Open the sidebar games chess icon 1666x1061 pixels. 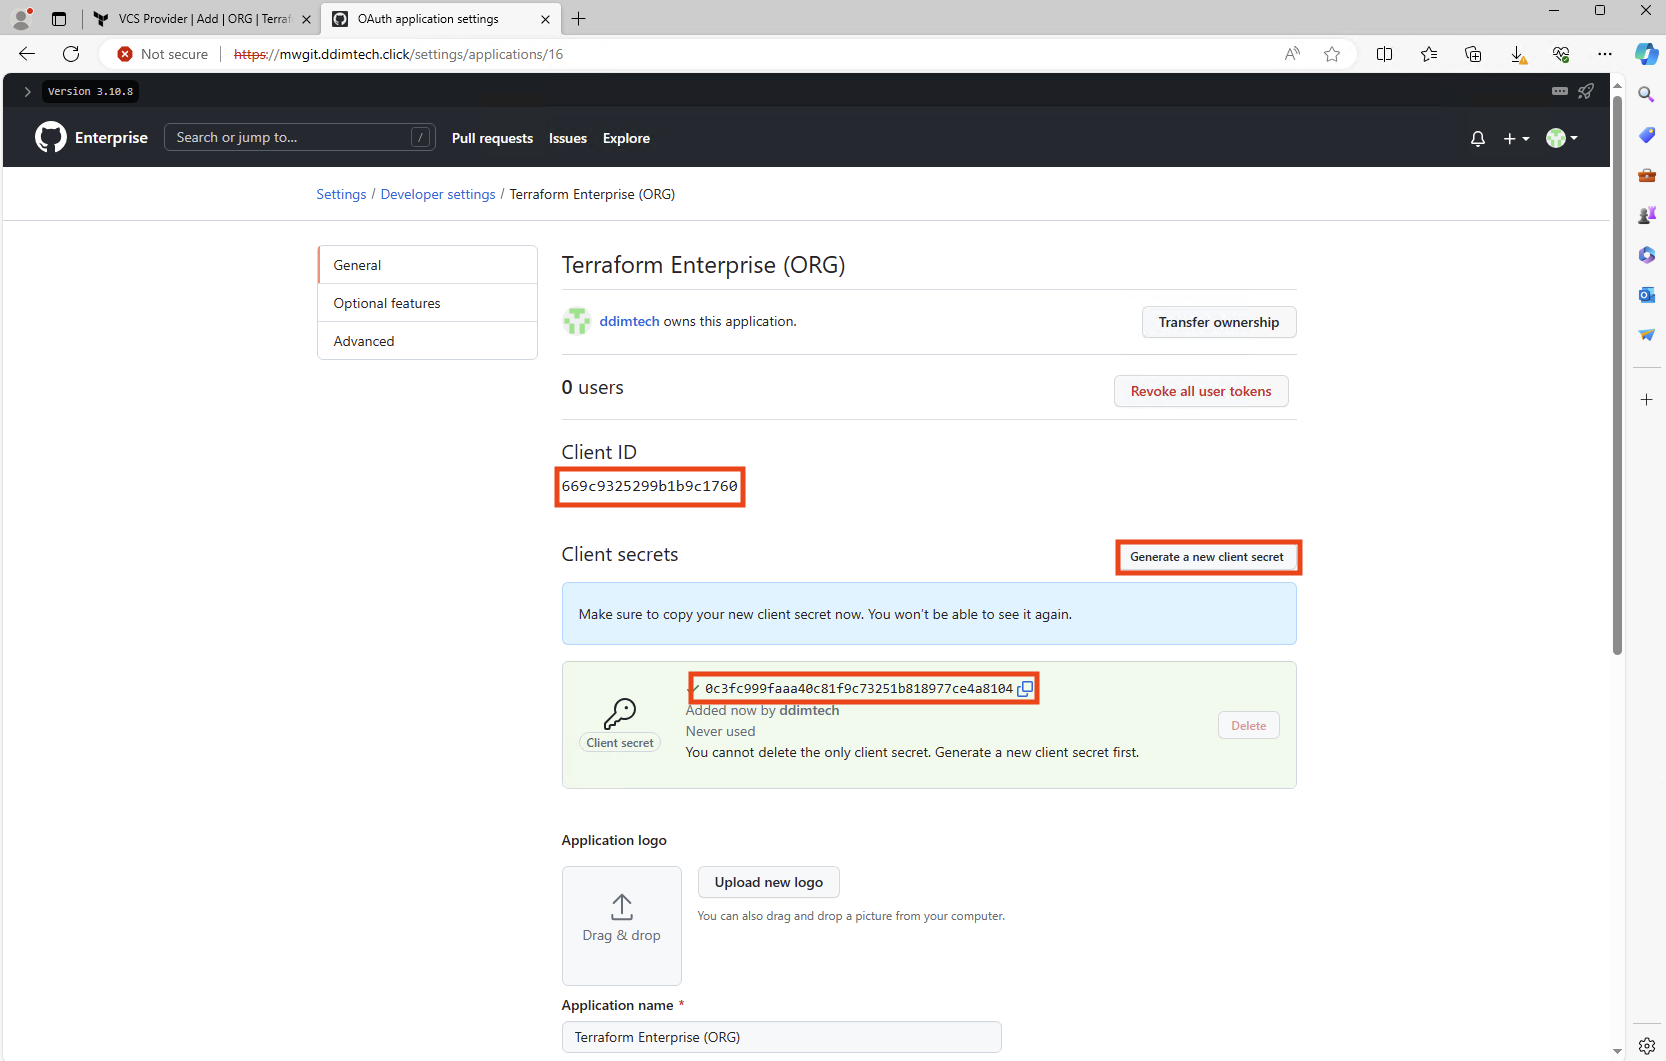point(1646,214)
